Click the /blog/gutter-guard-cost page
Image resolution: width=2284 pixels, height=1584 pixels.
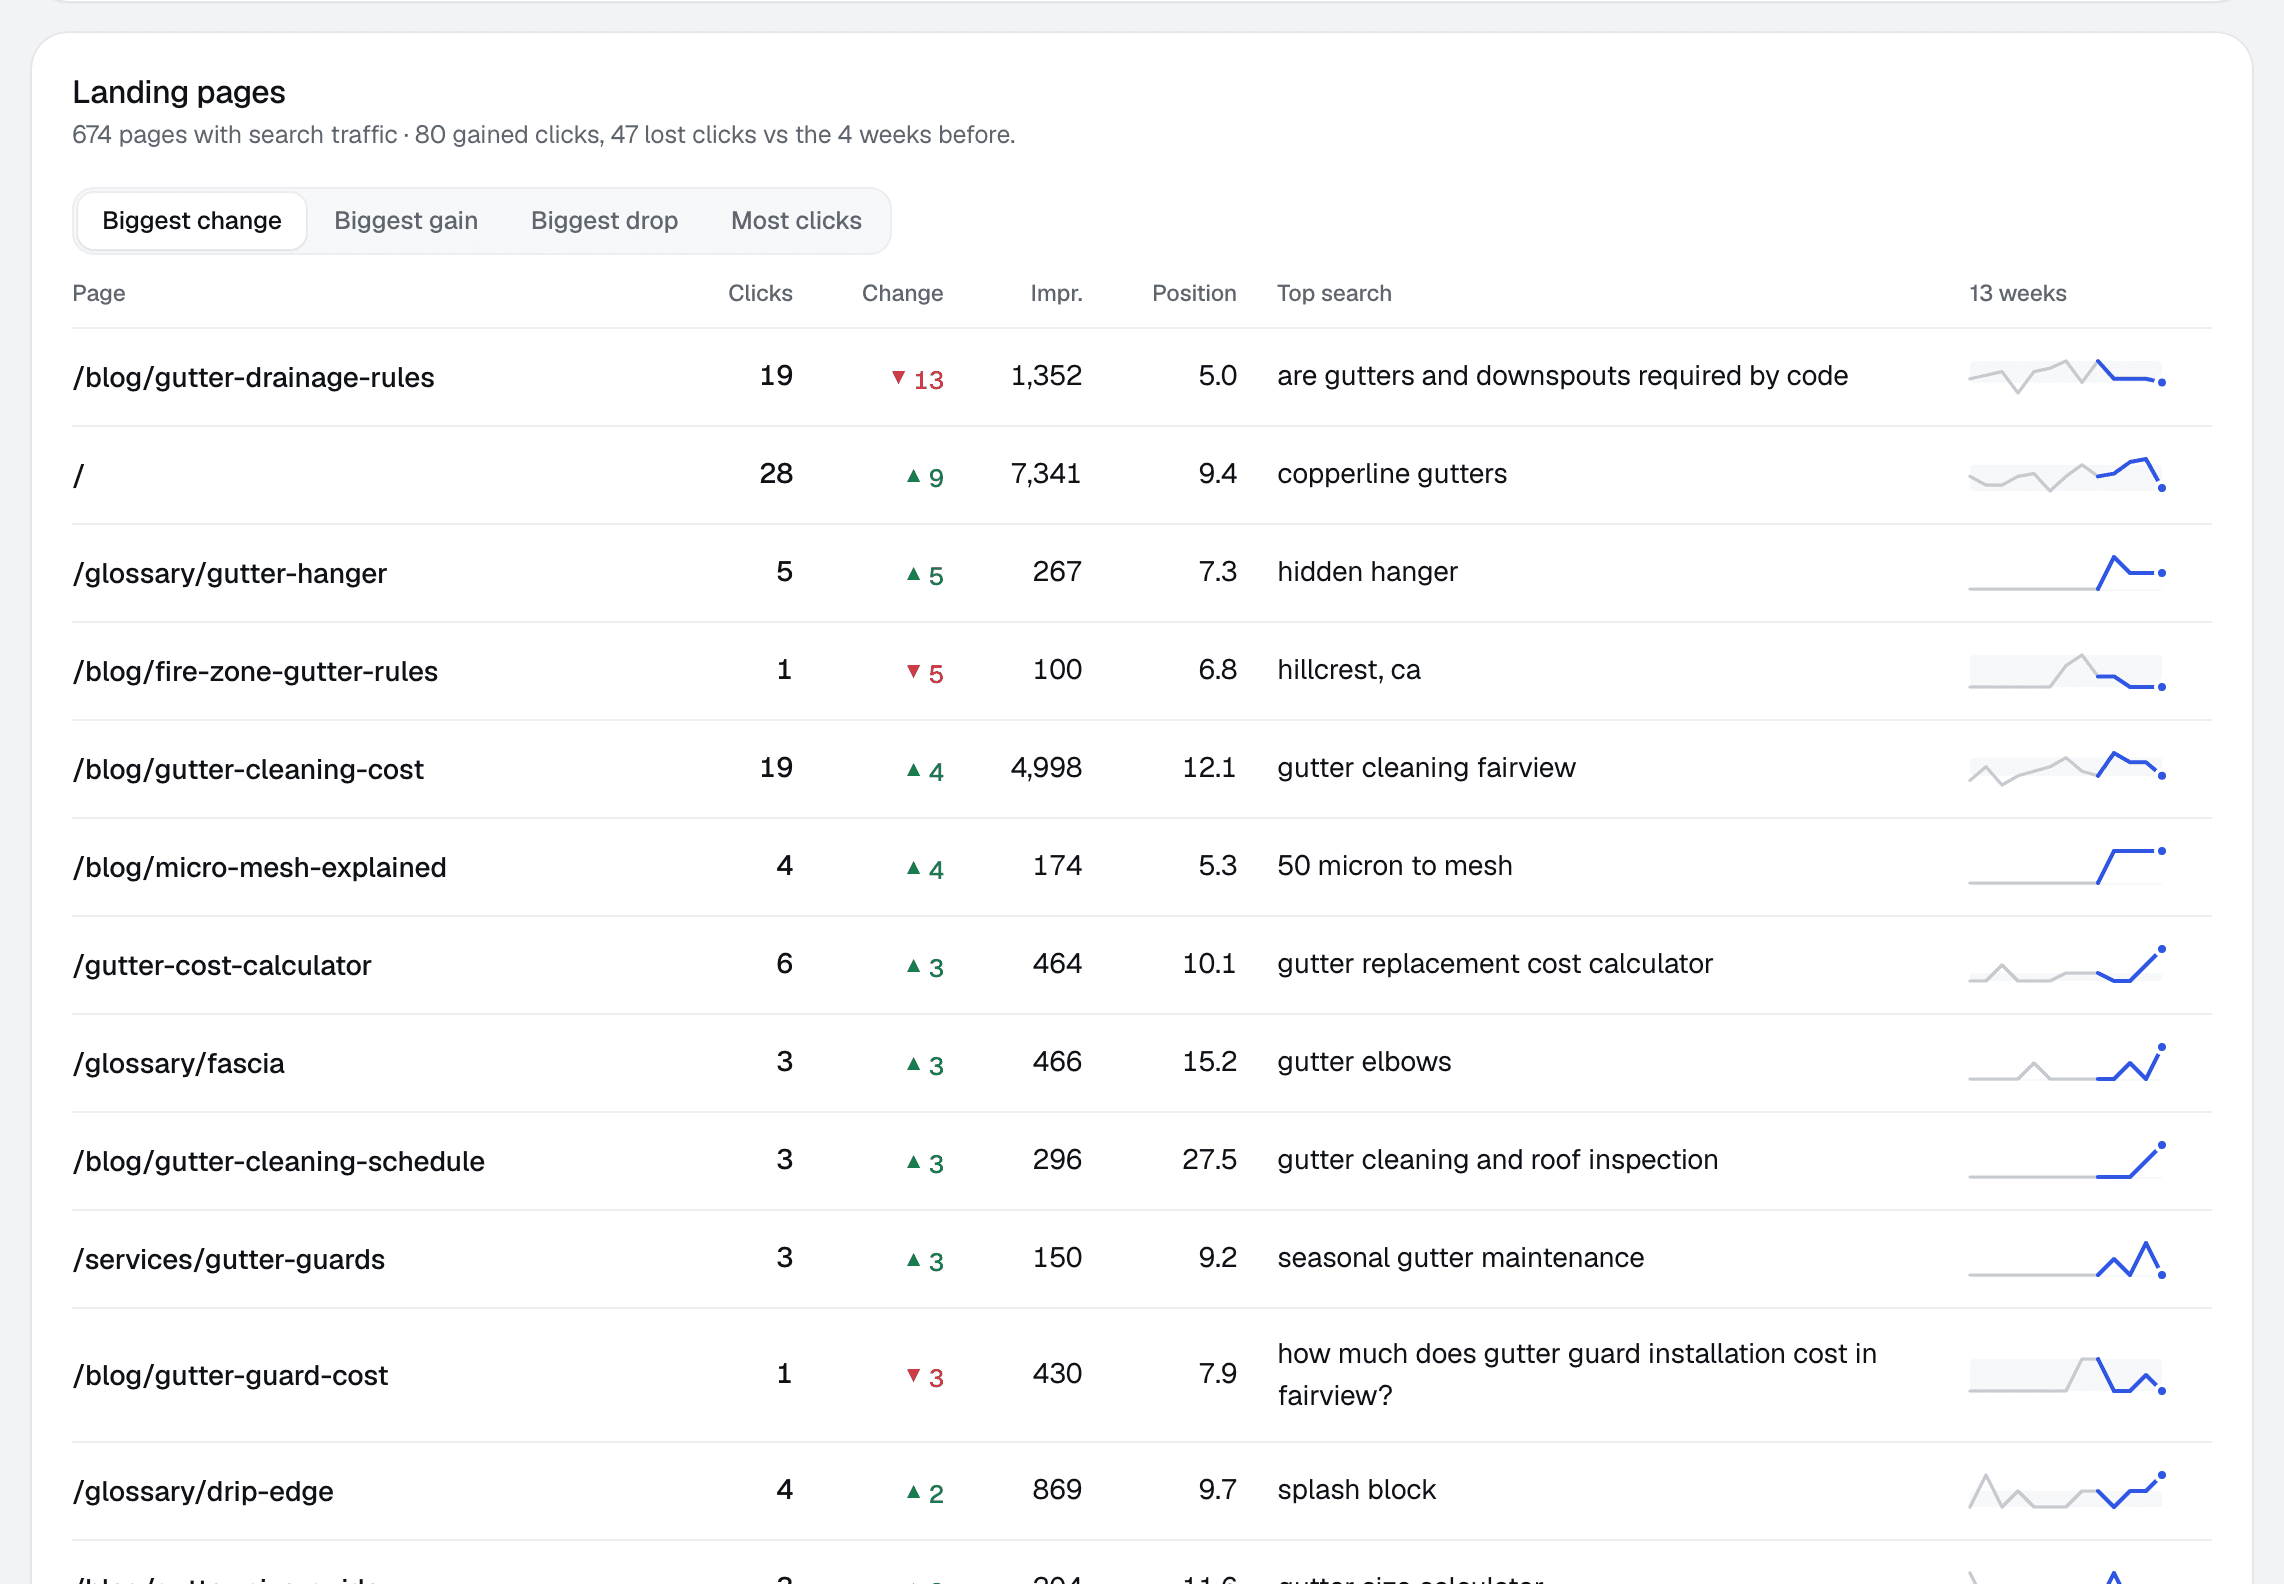(230, 1375)
